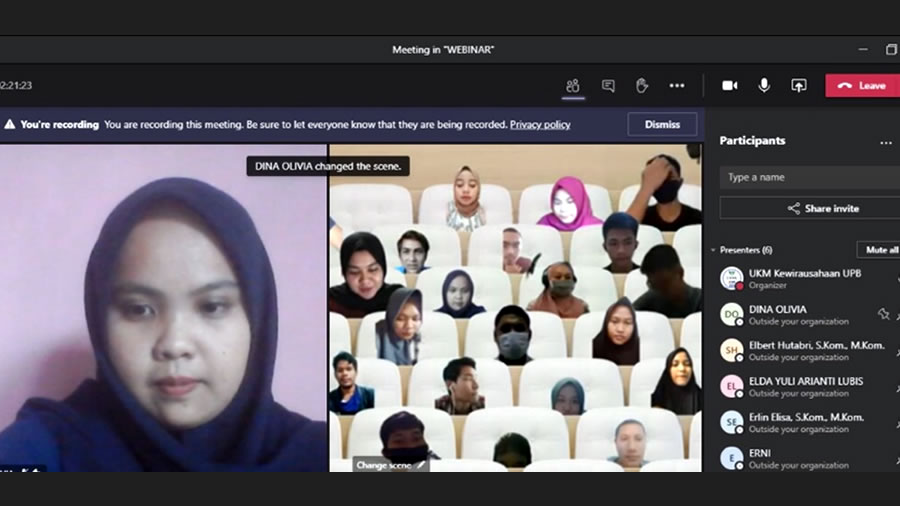Click the Share invite button
This screenshot has height=506, width=900.
808,208
